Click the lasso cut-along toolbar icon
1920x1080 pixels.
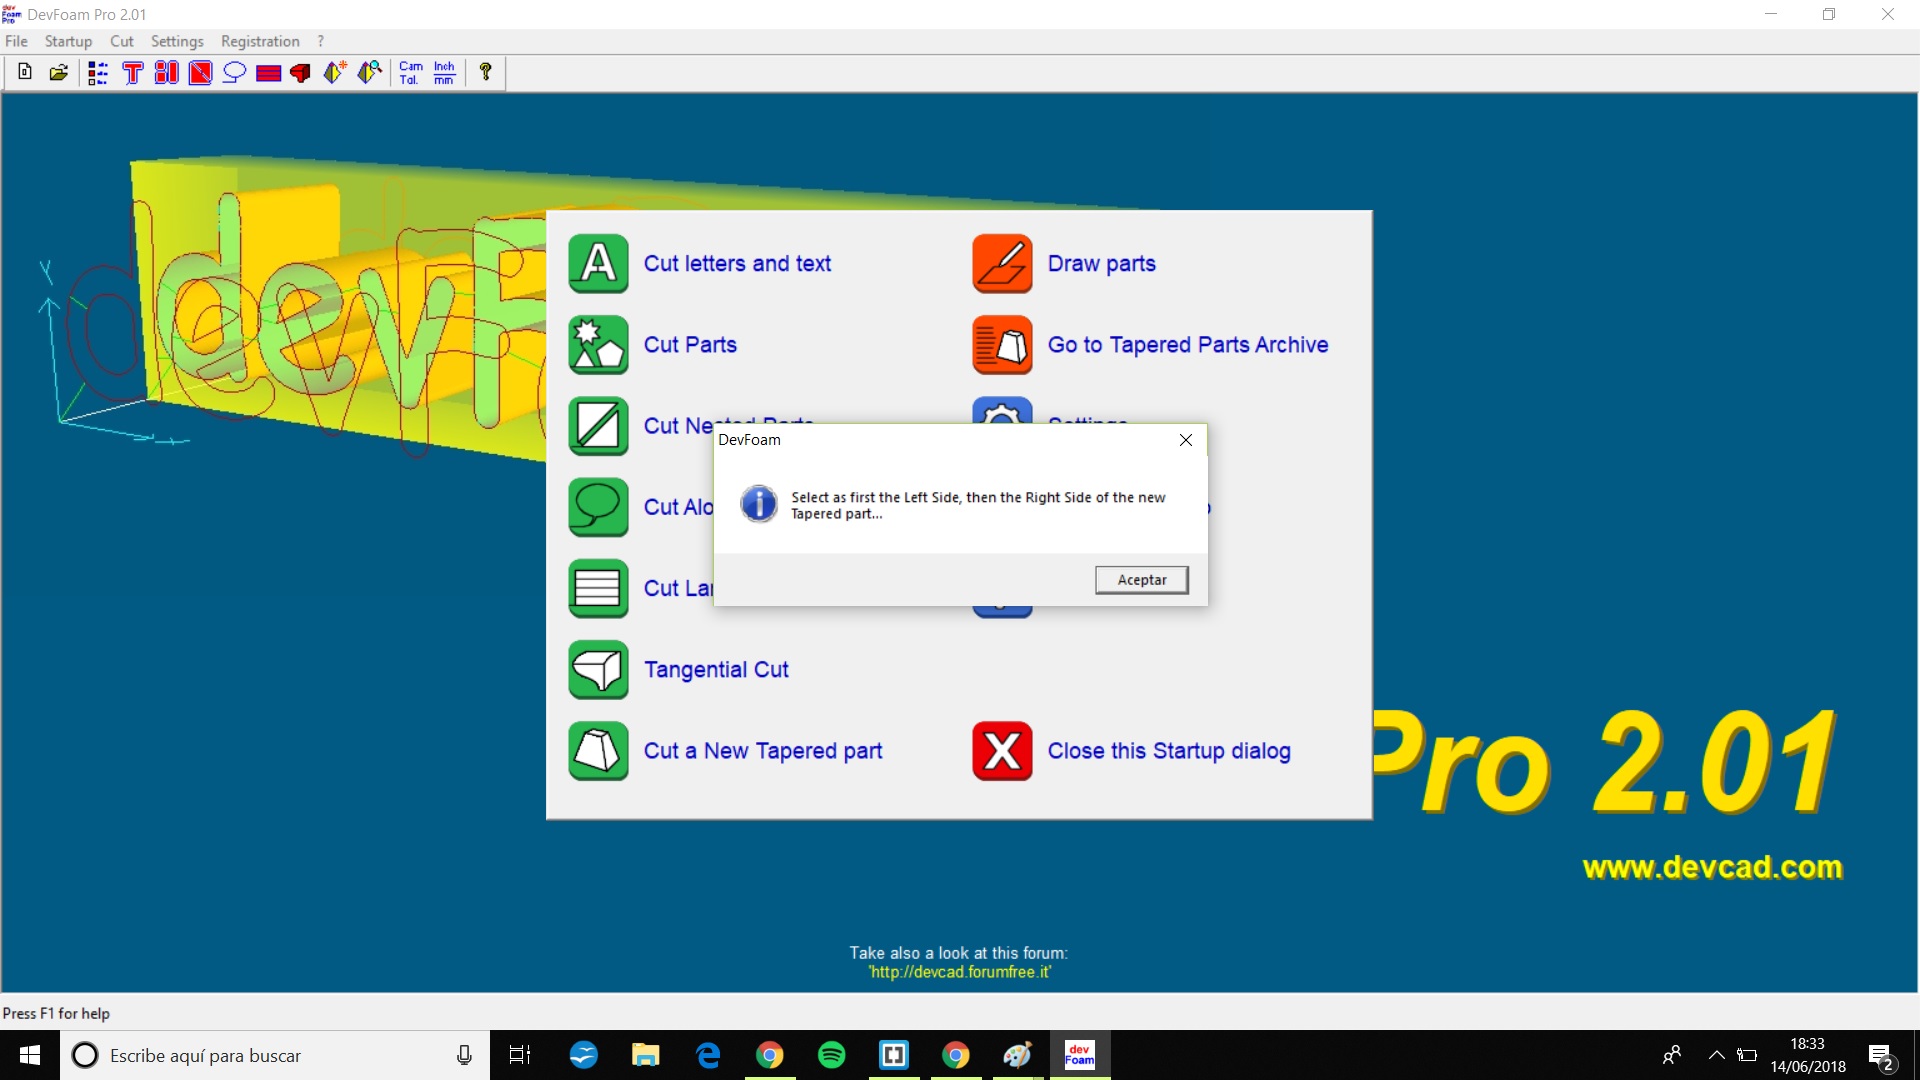[x=234, y=72]
